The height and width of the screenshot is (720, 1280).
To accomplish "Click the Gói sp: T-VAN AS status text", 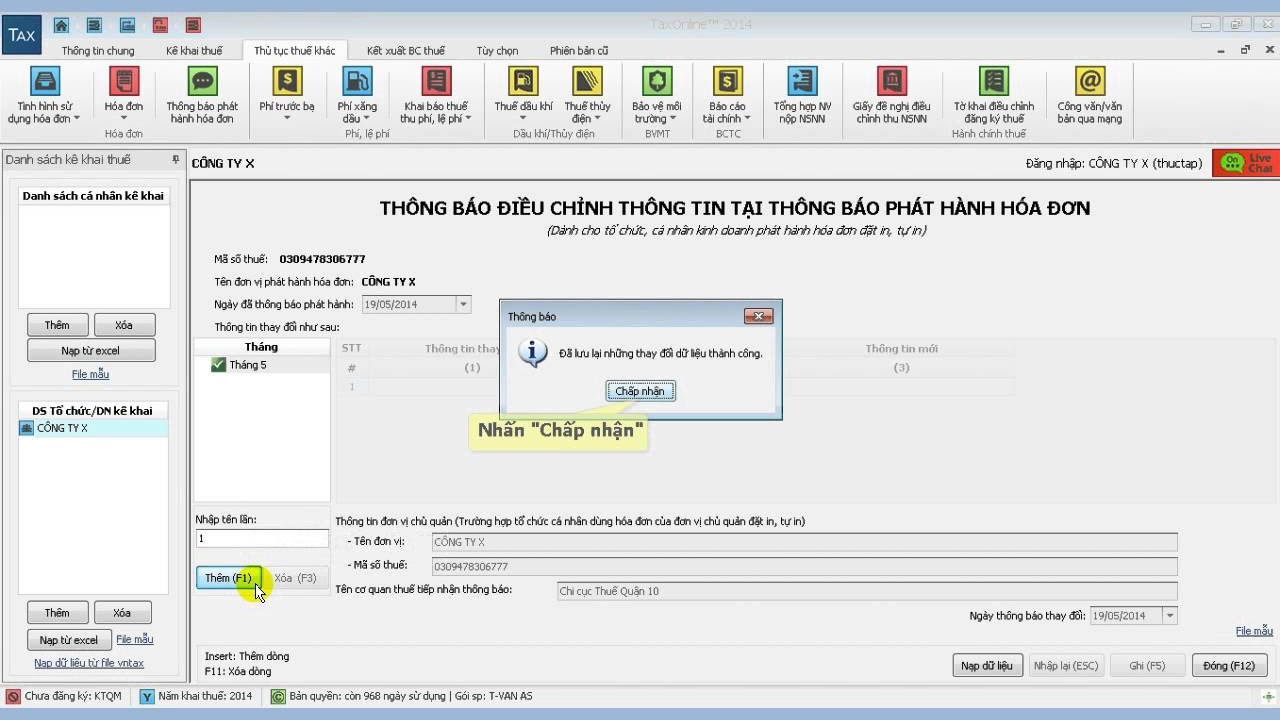I will [493, 696].
